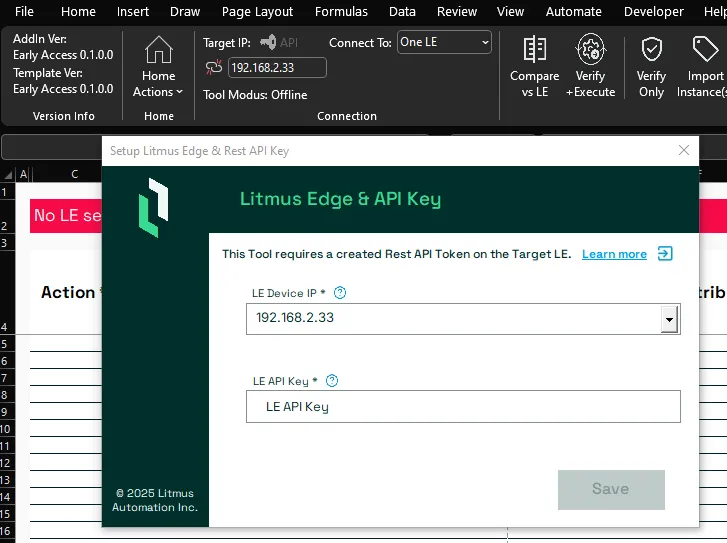
Task: Click the Import Instance(s) tag icon
Action: click(x=705, y=49)
